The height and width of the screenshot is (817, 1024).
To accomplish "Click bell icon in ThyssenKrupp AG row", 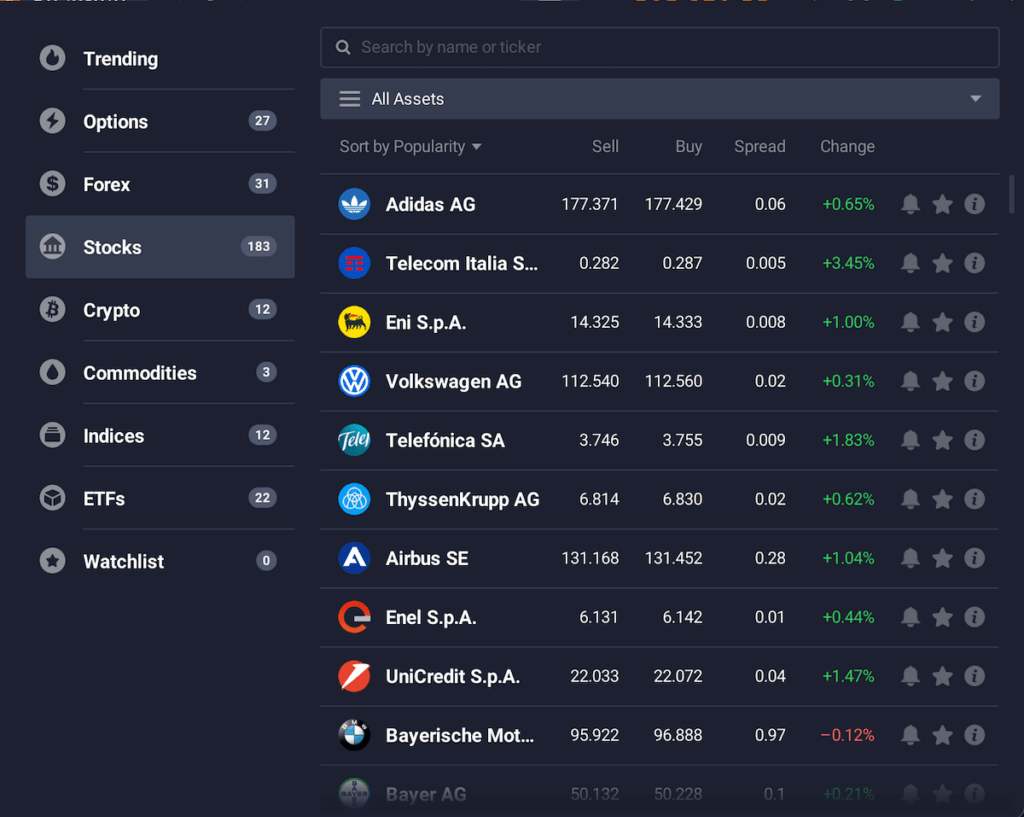I will [910, 499].
